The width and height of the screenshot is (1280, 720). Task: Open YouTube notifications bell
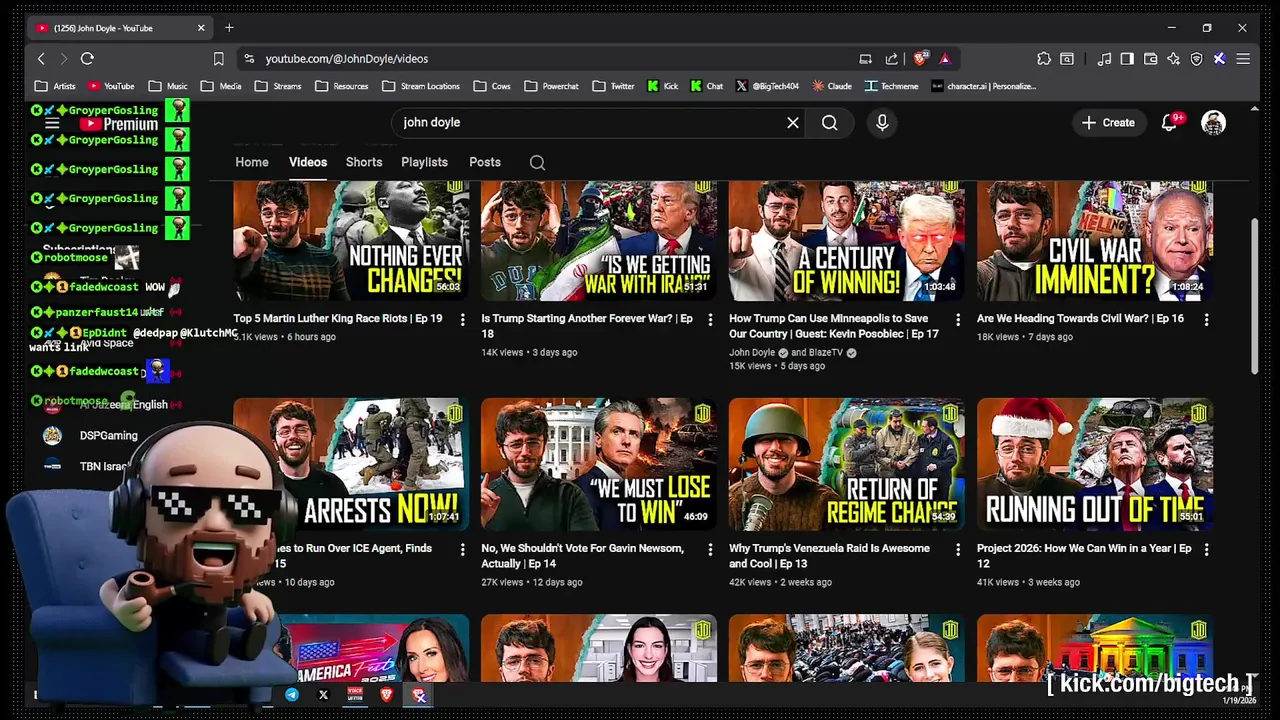pyautogui.click(x=1168, y=122)
